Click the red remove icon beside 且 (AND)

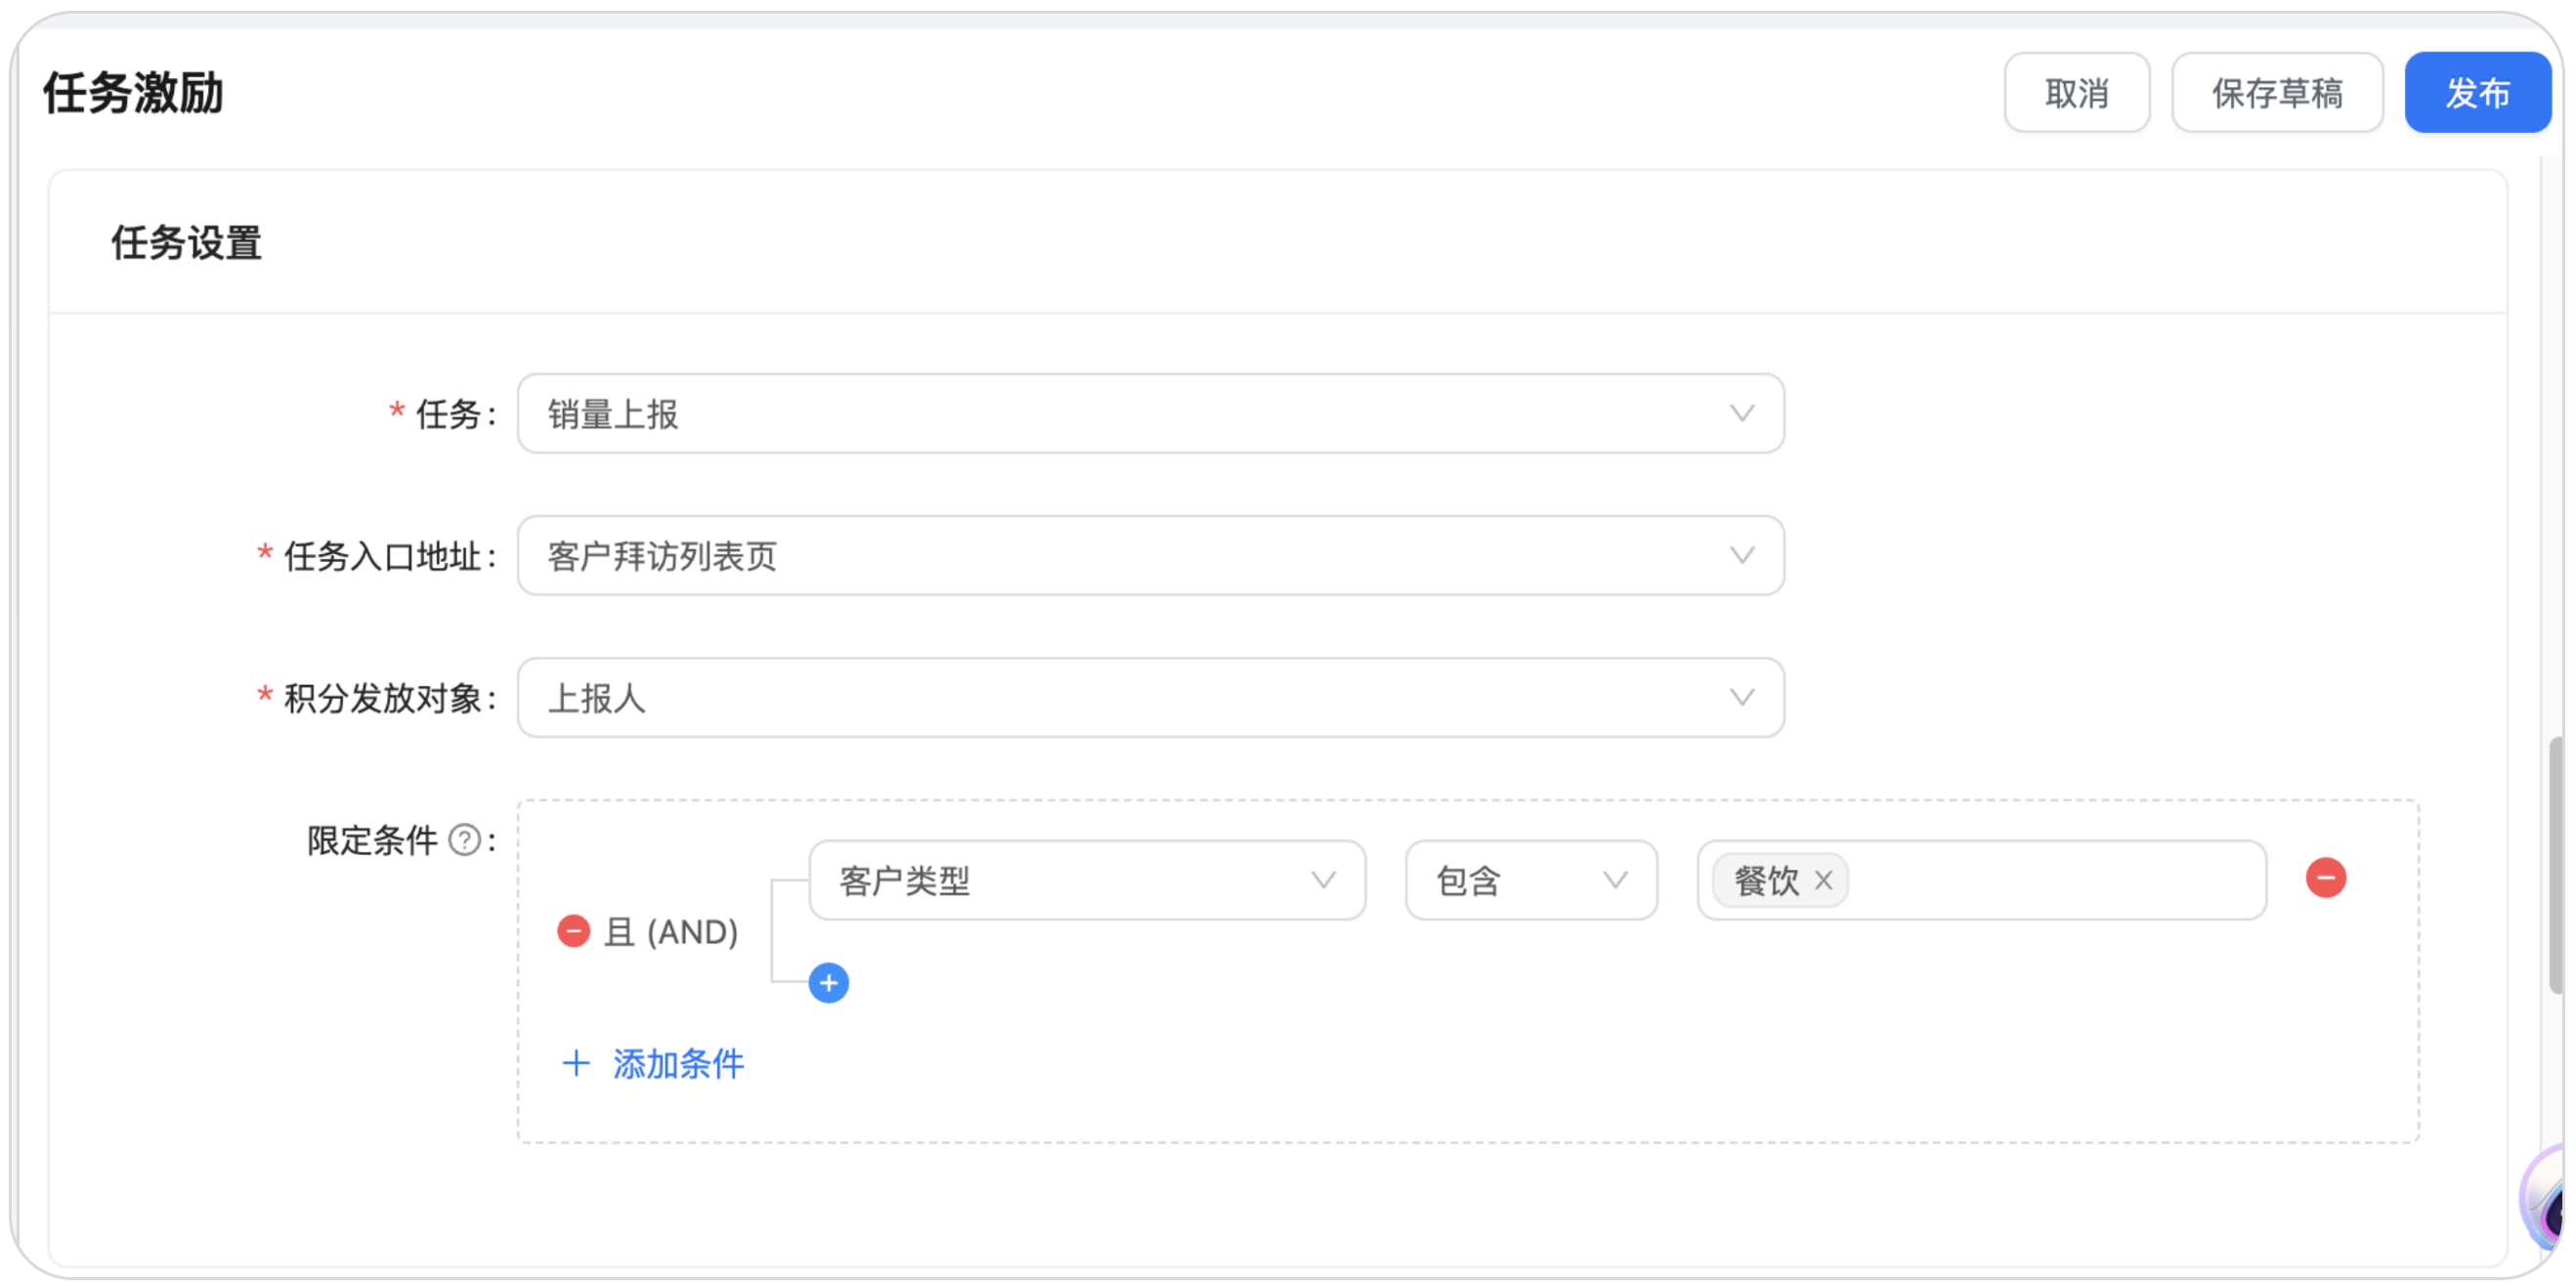tap(573, 931)
